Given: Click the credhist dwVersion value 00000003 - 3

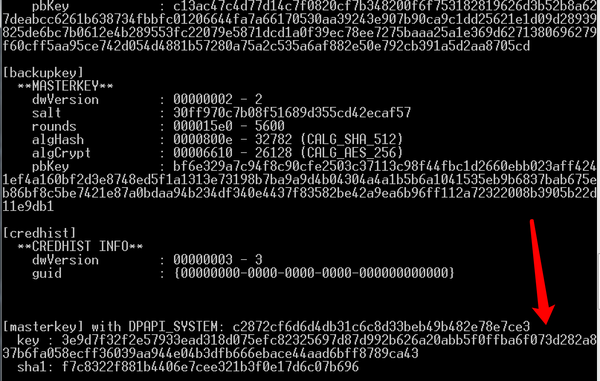Looking at the screenshot, I should [x=218, y=260].
